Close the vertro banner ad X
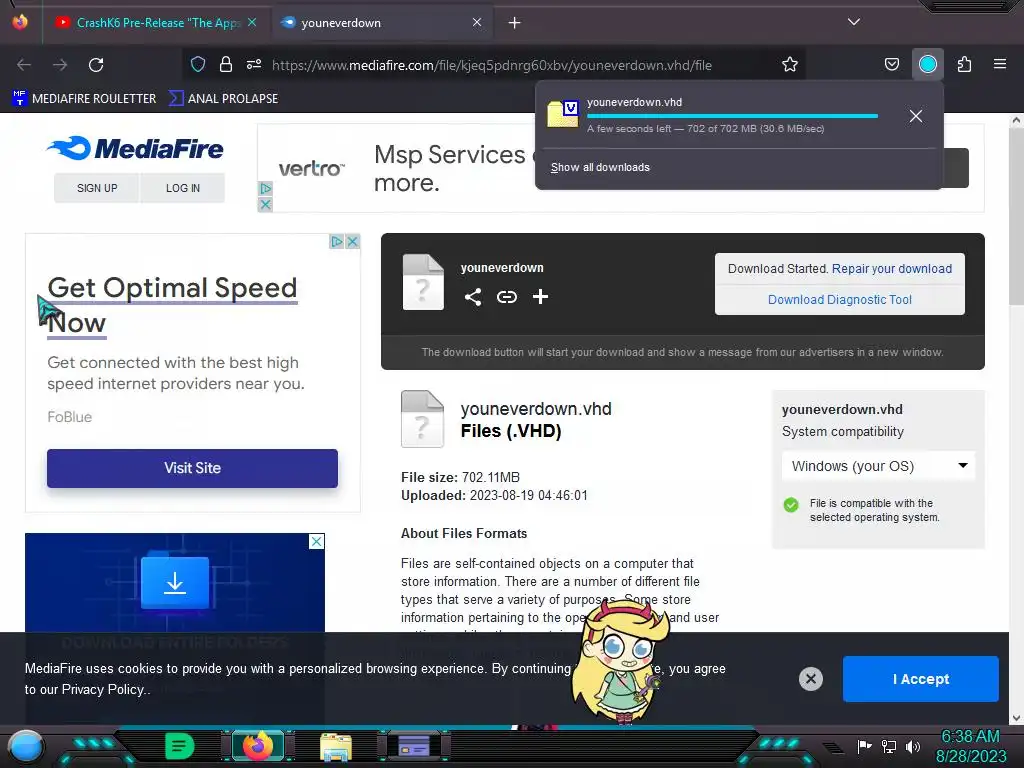Image resolution: width=1024 pixels, height=768 pixels. pyautogui.click(x=265, y=204)
